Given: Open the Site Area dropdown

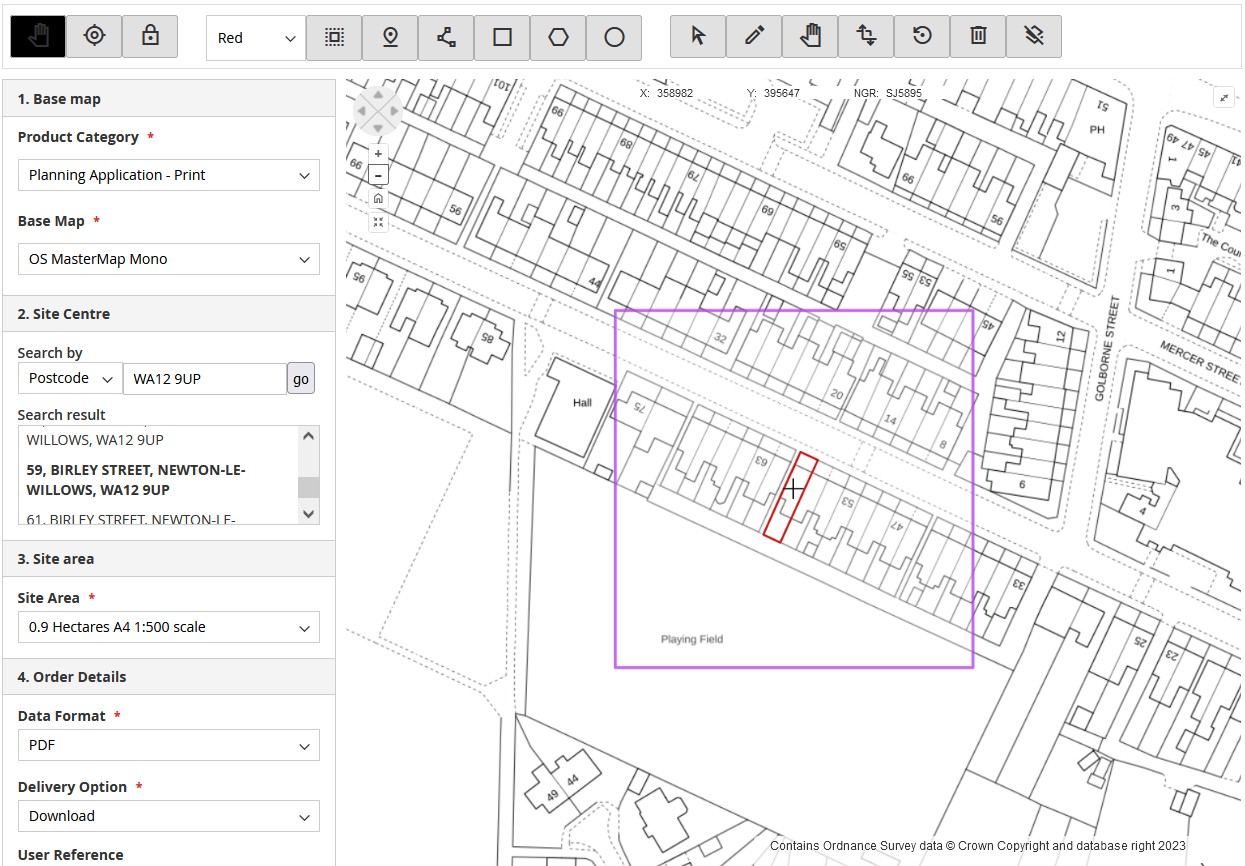Looking at the screenshot, I should 169,627.
